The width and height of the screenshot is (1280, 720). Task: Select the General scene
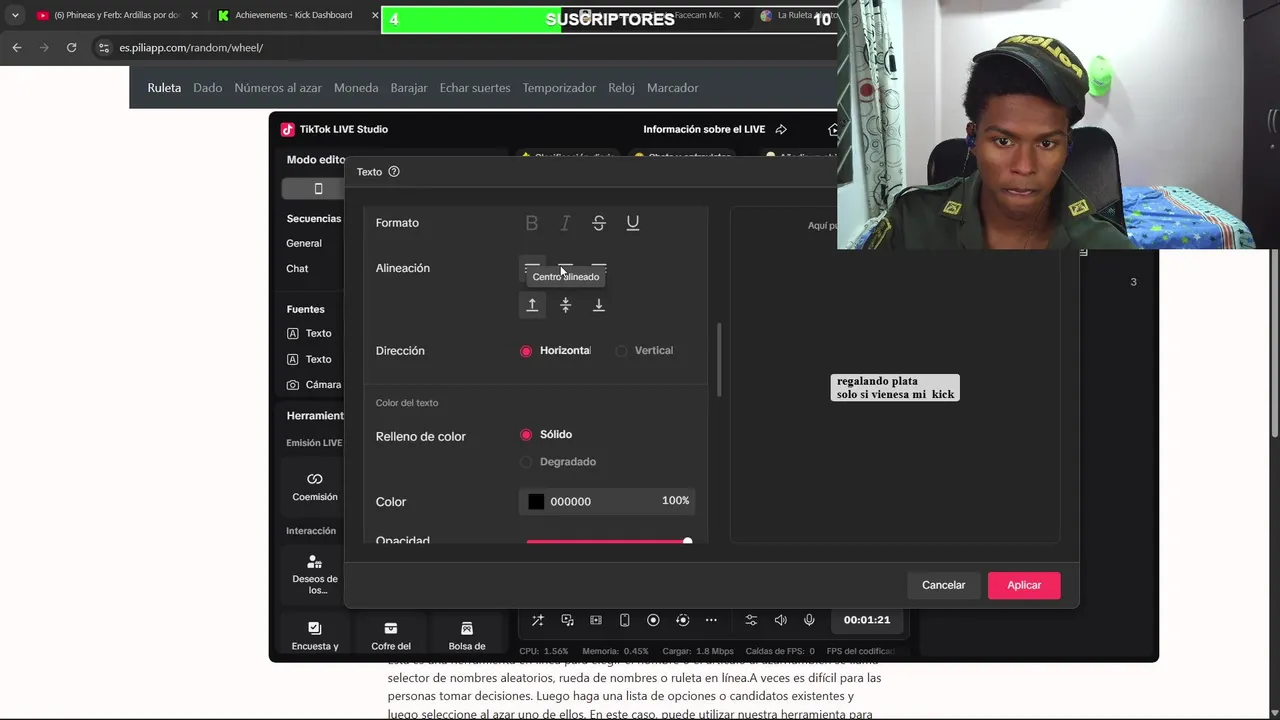(304, 243)
